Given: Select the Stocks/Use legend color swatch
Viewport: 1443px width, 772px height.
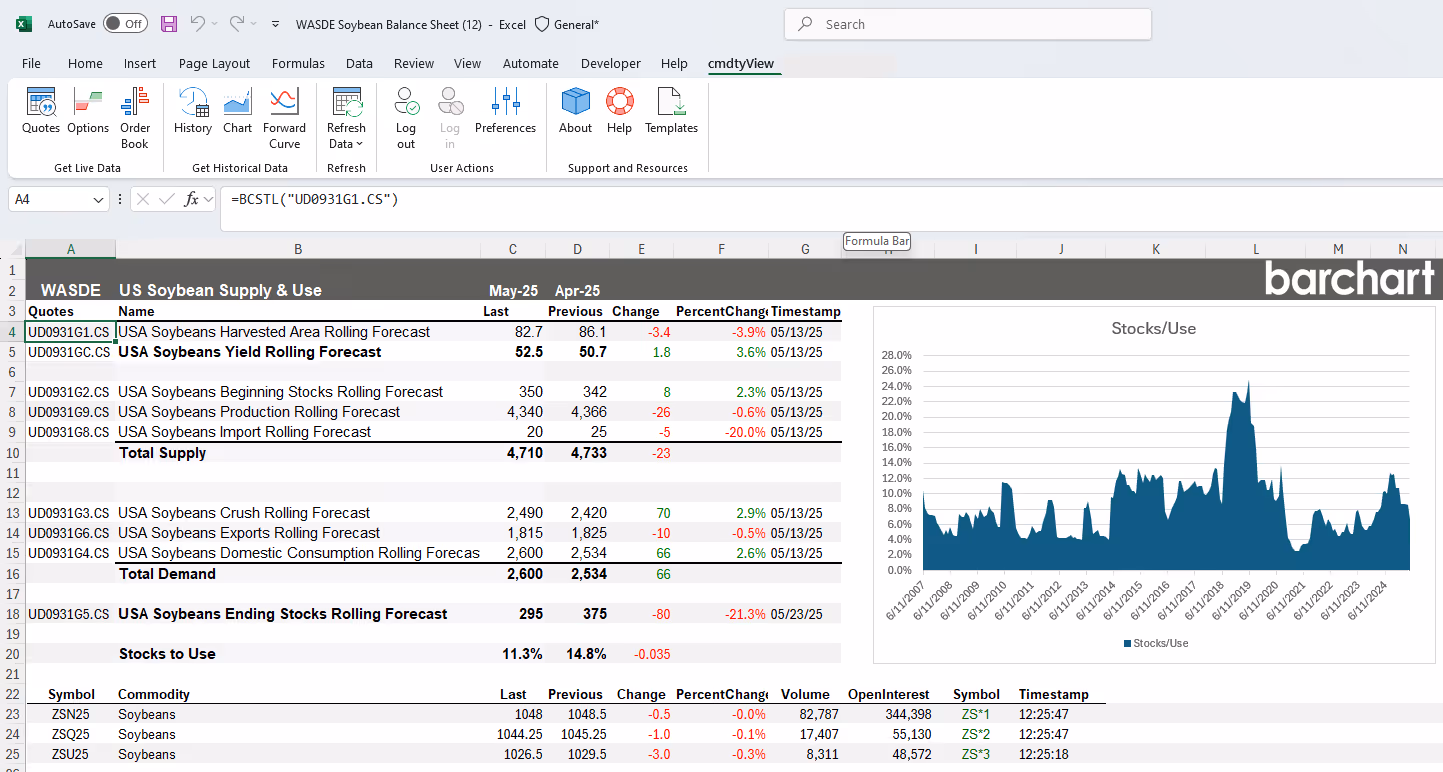Looking at the screenshot, I should point(1127,643).
